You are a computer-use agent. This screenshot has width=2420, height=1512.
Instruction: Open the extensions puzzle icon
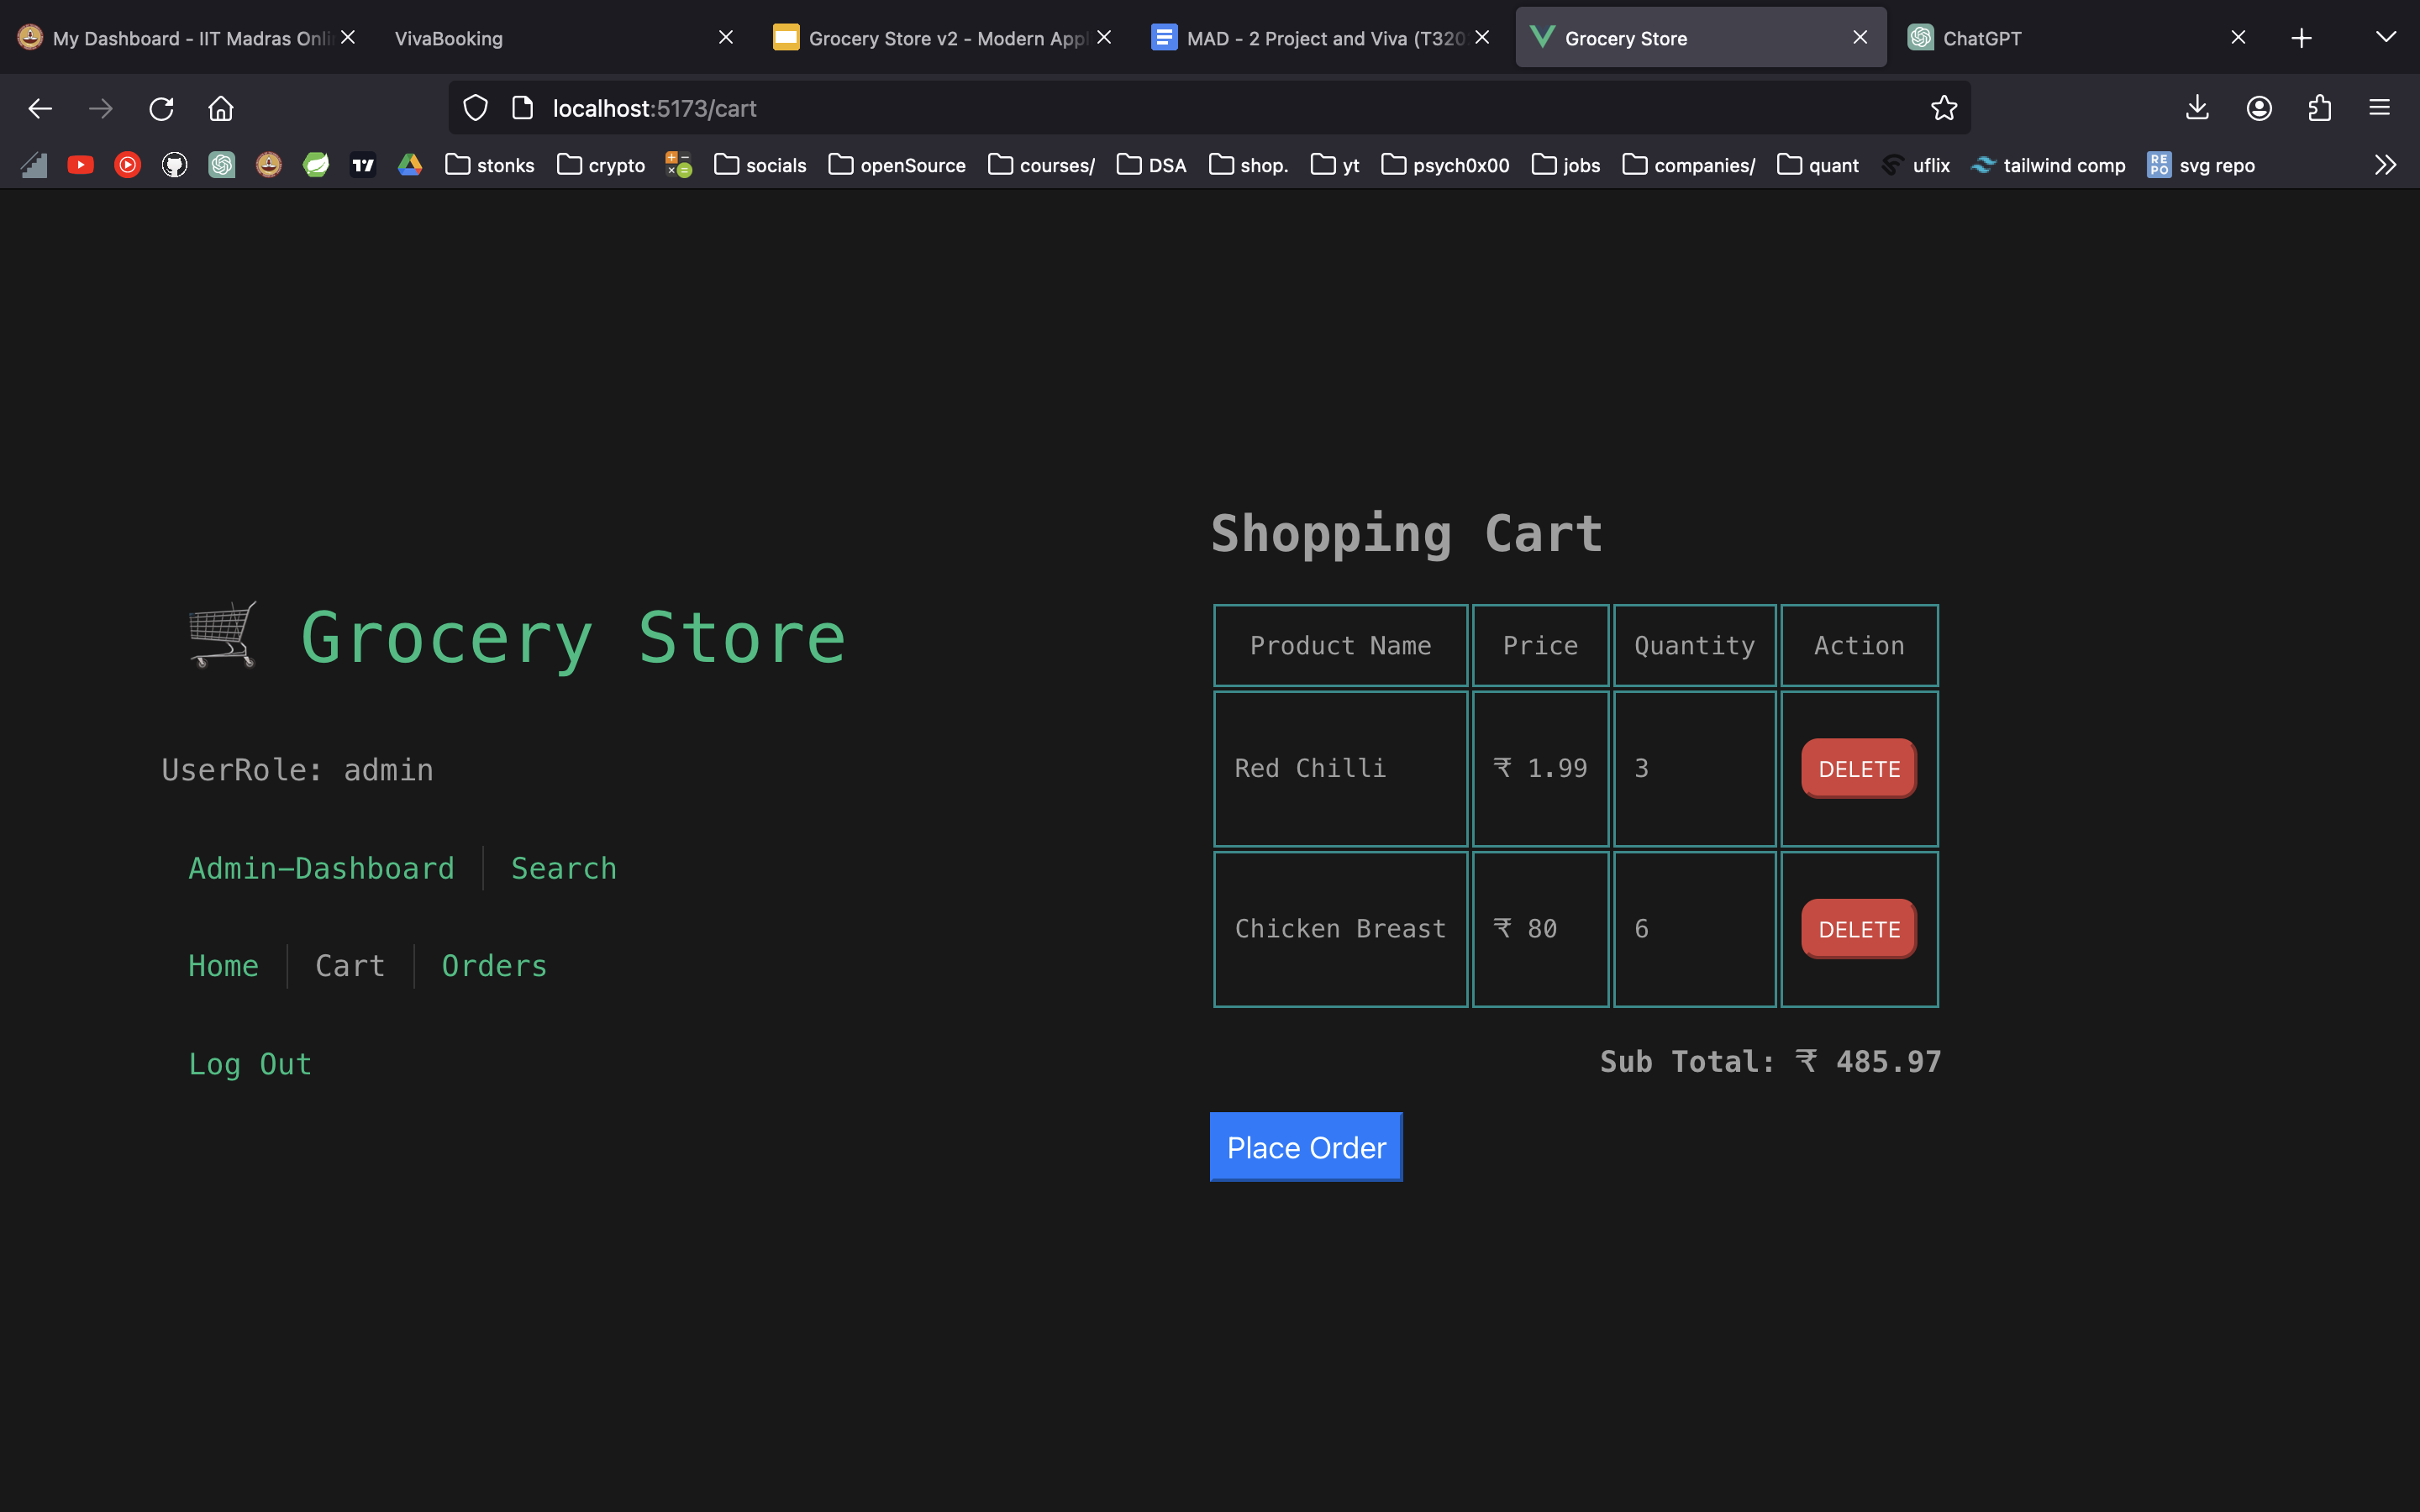pyautogui.click(x=2320, y=108)
